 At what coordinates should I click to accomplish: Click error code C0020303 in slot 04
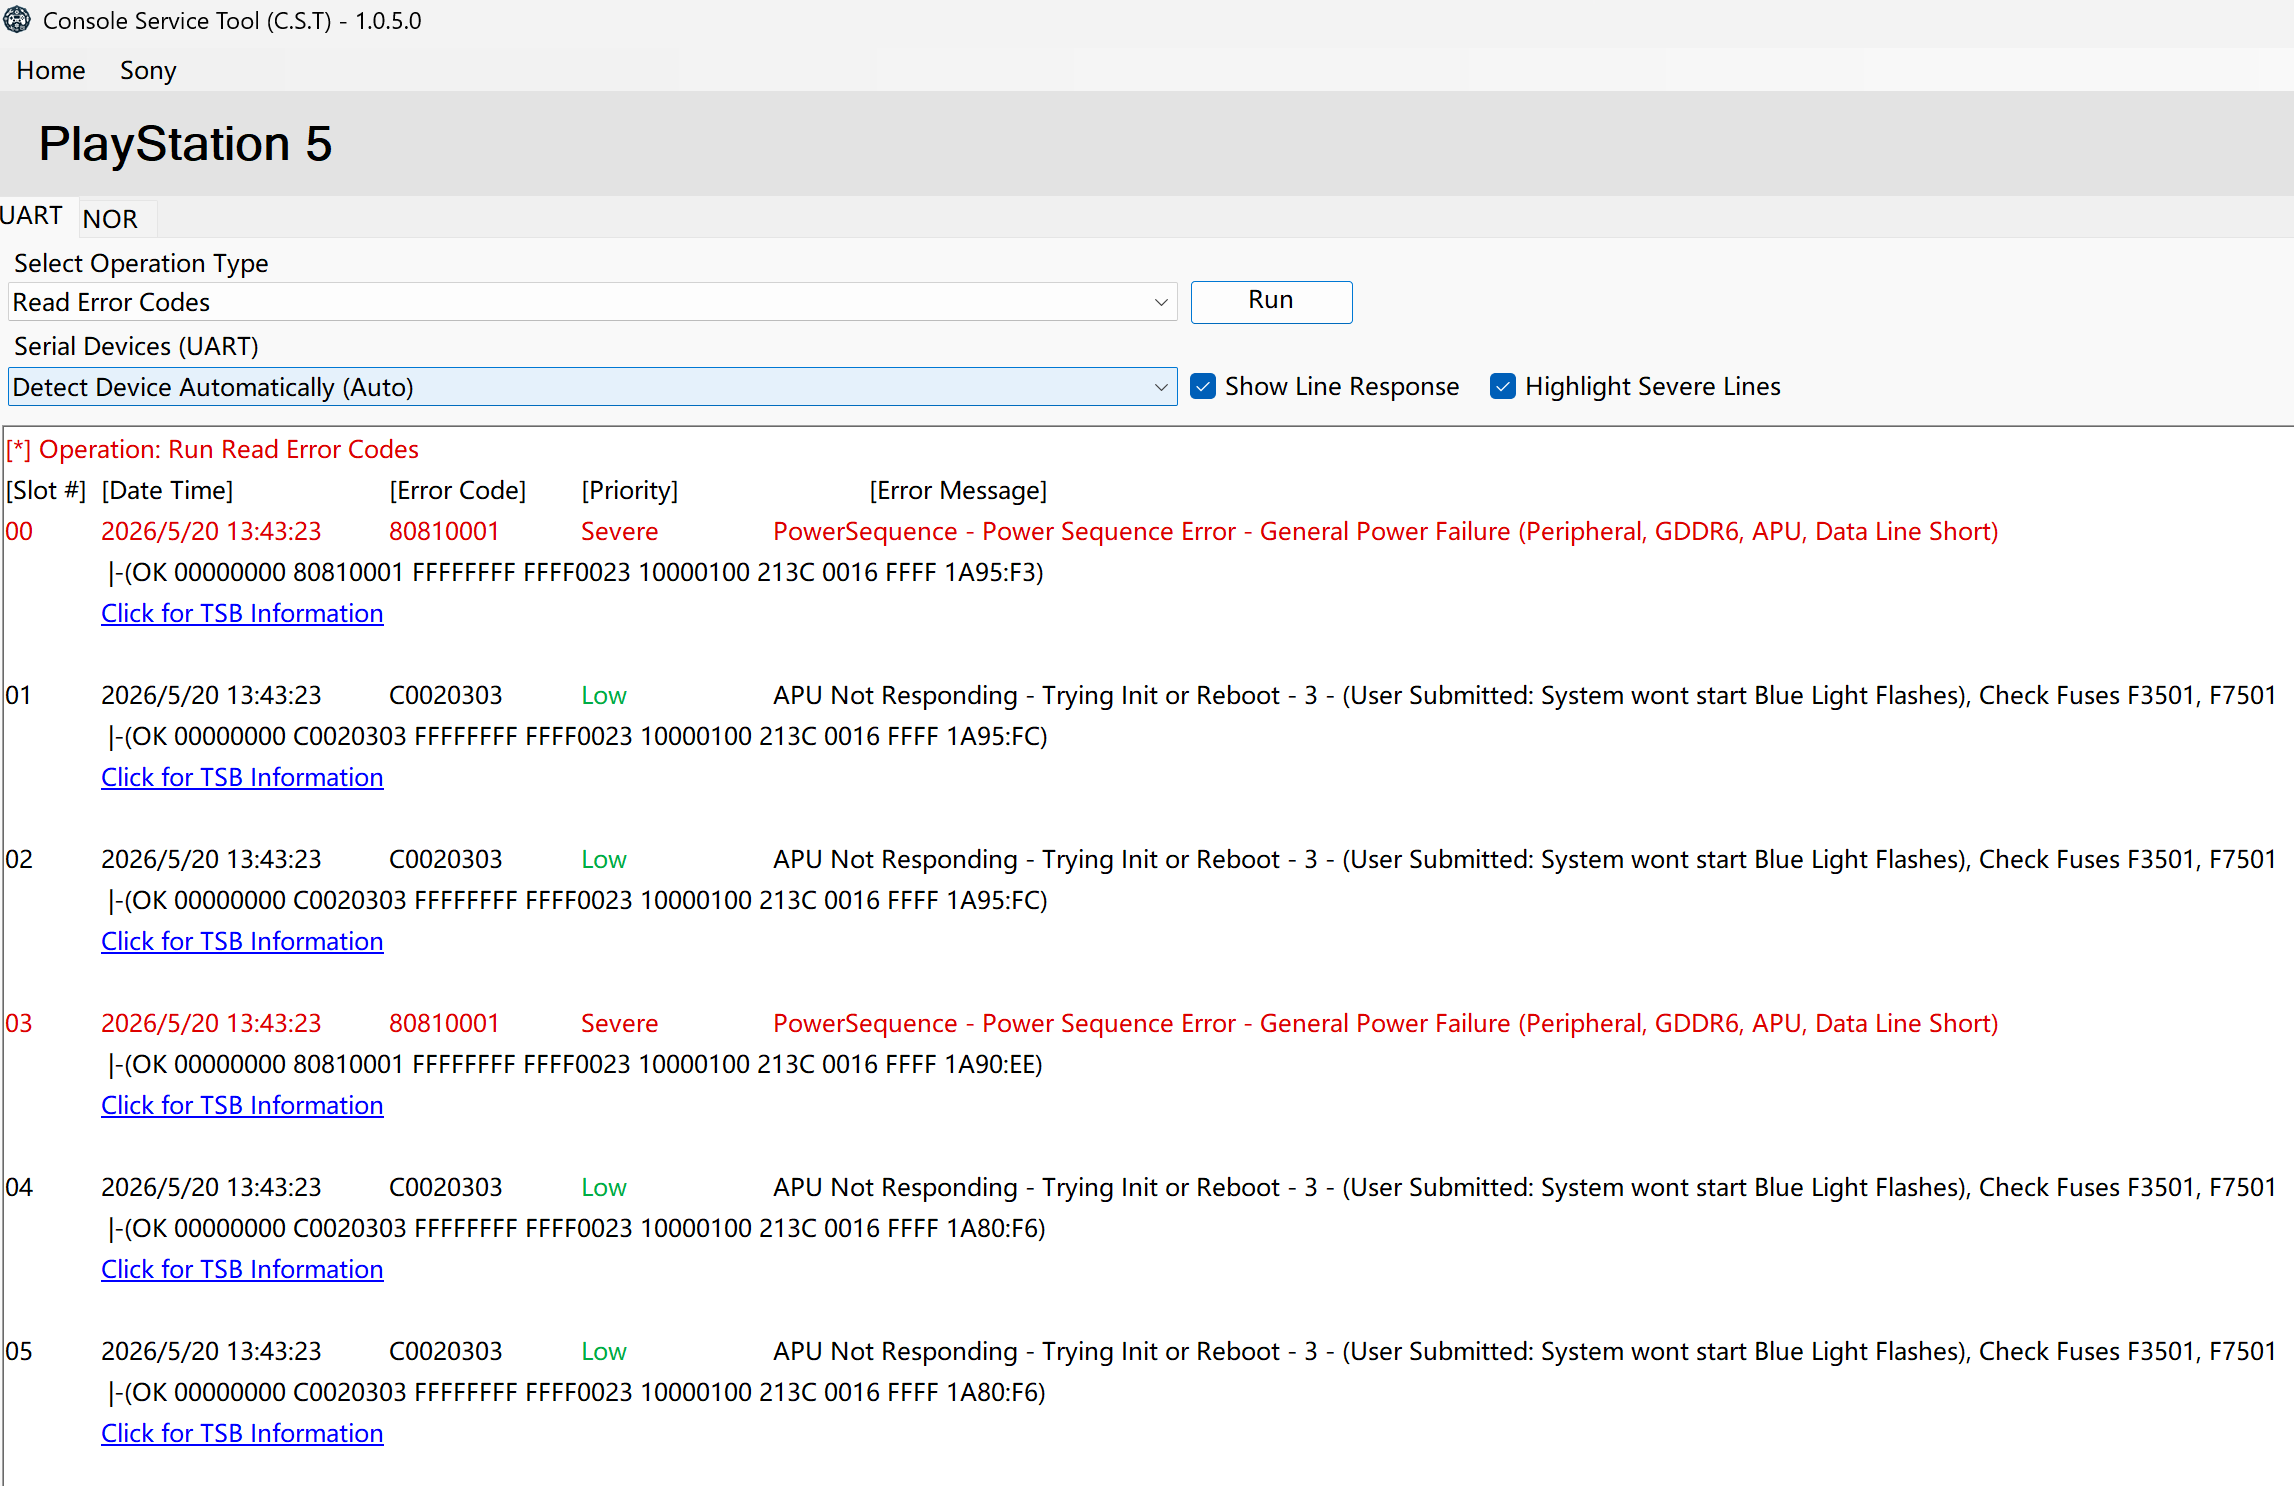click(445, 1187)
